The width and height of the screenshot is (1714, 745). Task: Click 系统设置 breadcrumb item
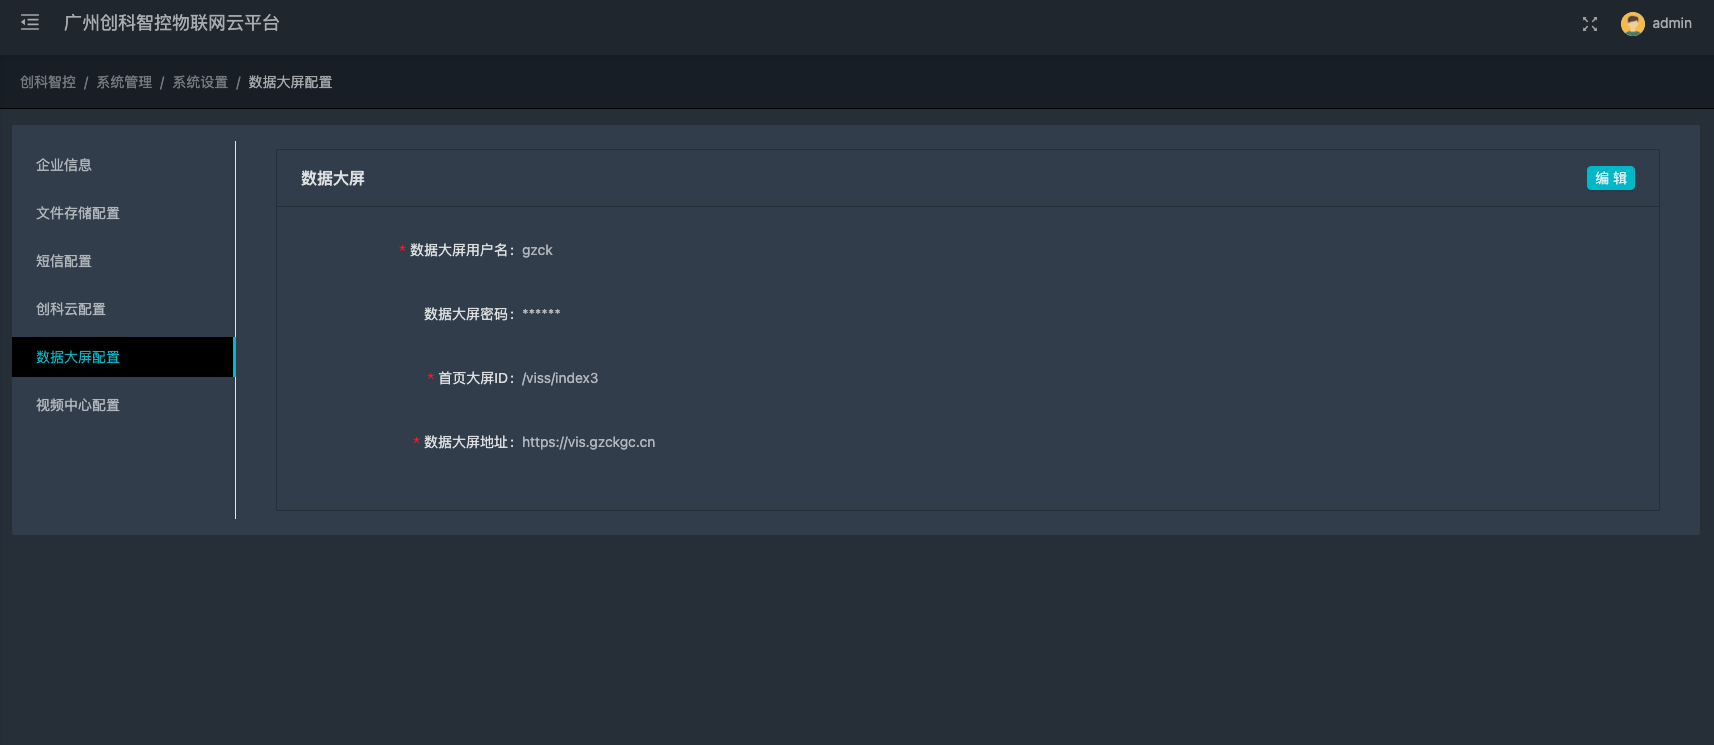tap(200, 82)
